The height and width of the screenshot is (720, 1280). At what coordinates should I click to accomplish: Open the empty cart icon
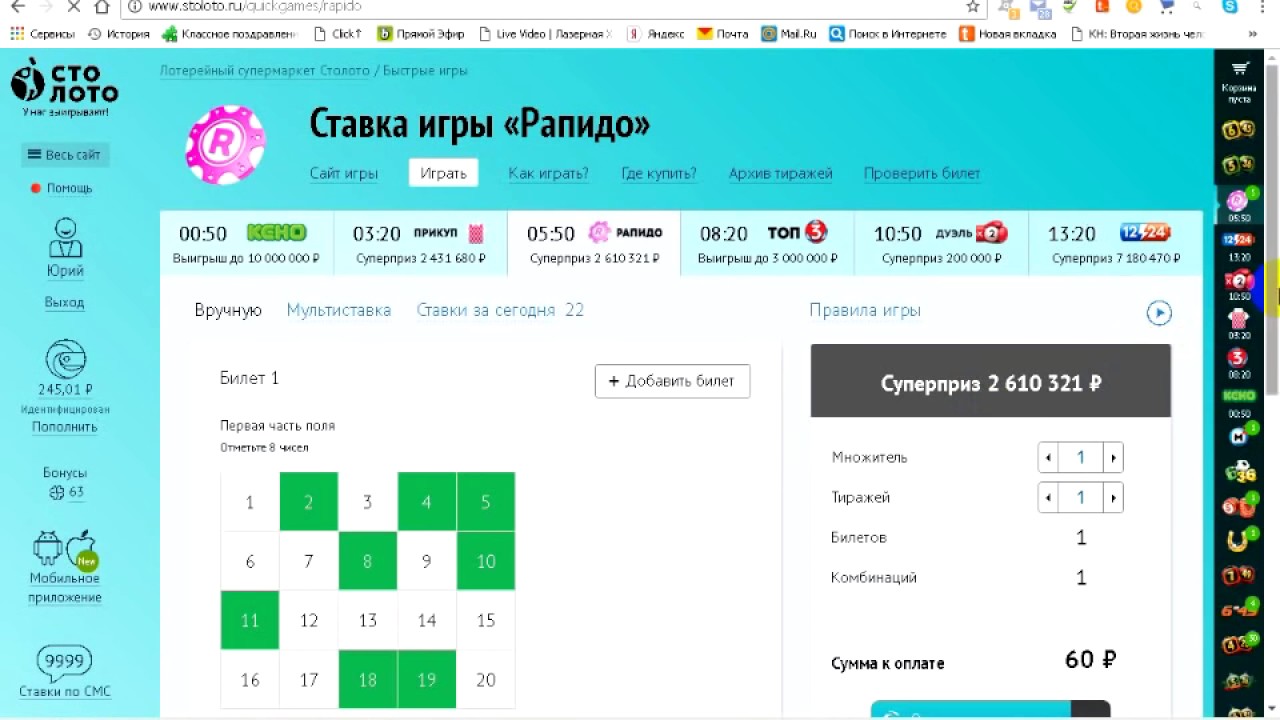(x=1240, y=69)
